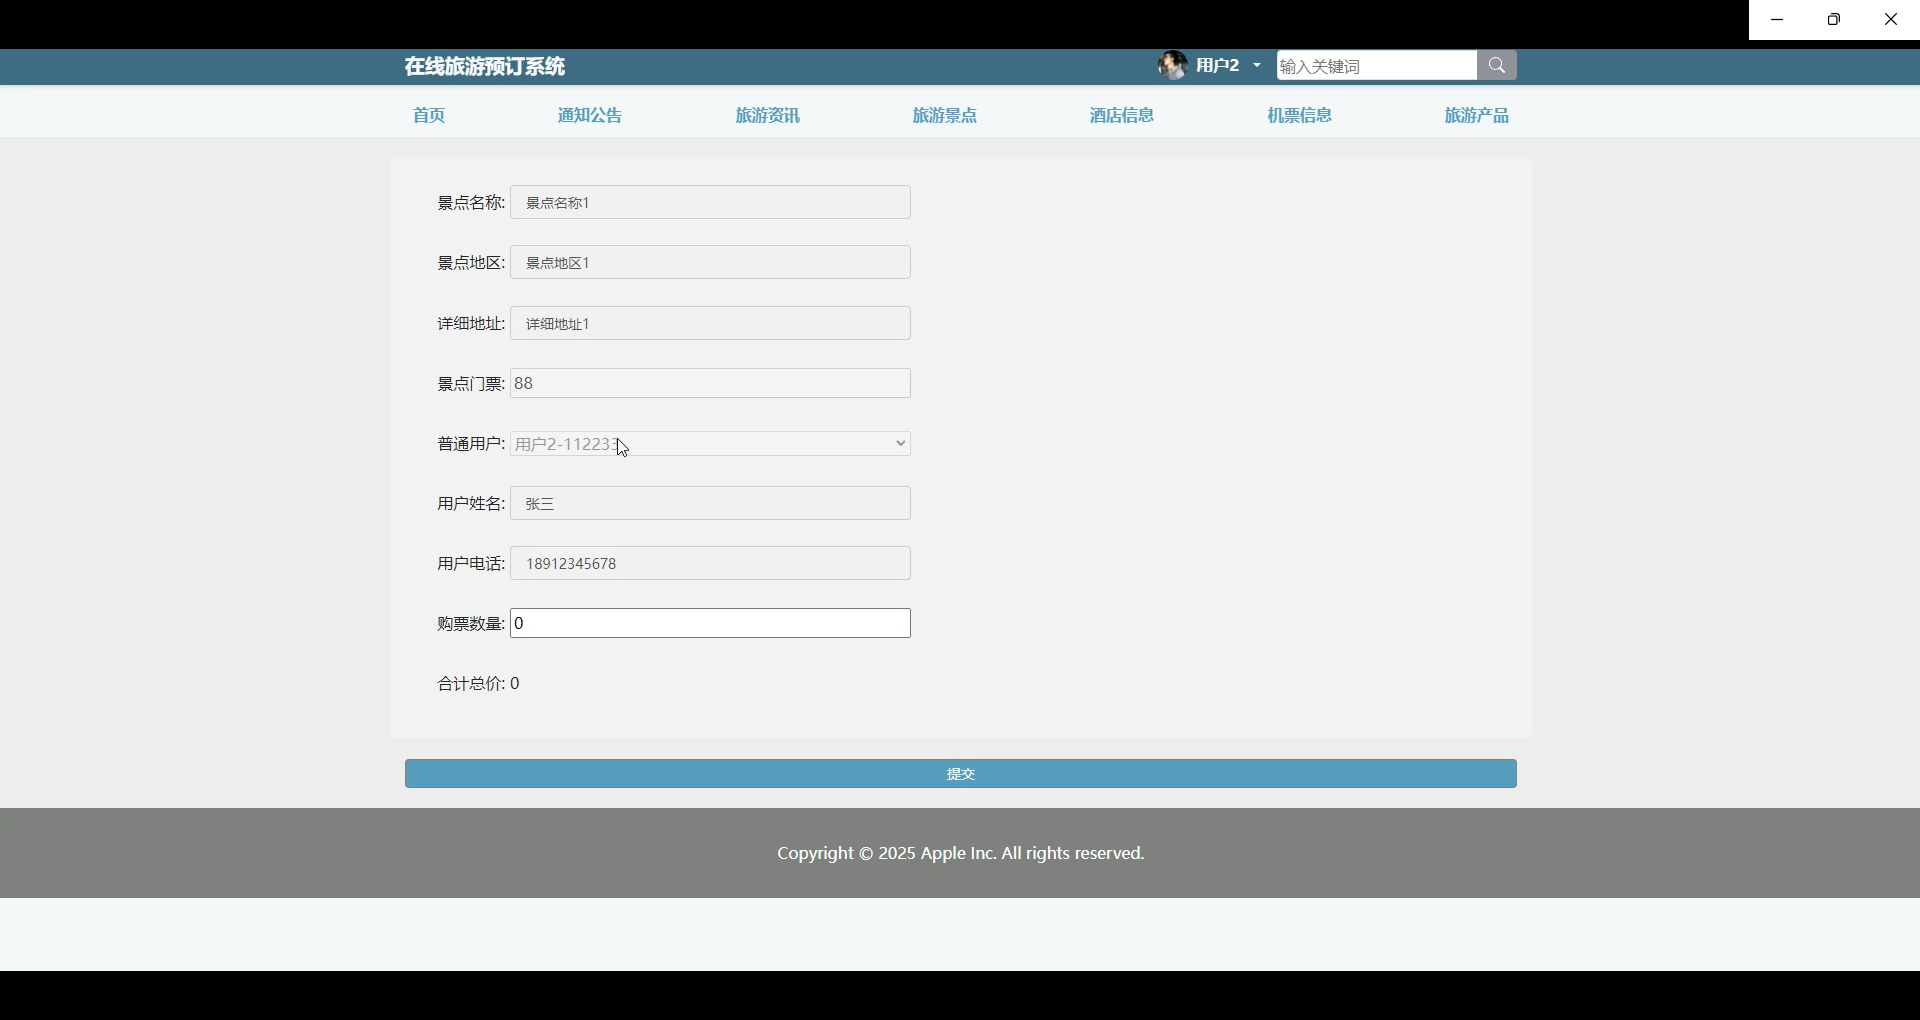
Task: Click the 合计总价: 0 total text
Action: pyautogui.click(x=479, y=684)
